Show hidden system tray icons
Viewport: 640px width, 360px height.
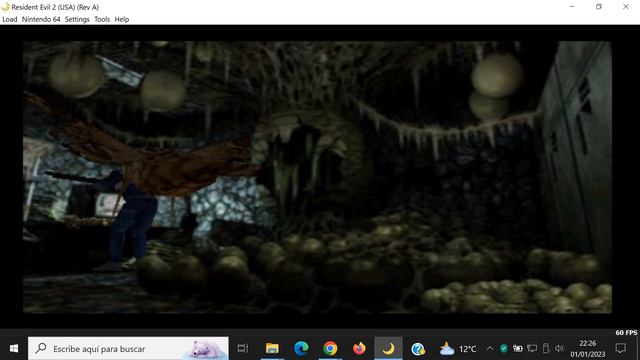coord(489,349)
